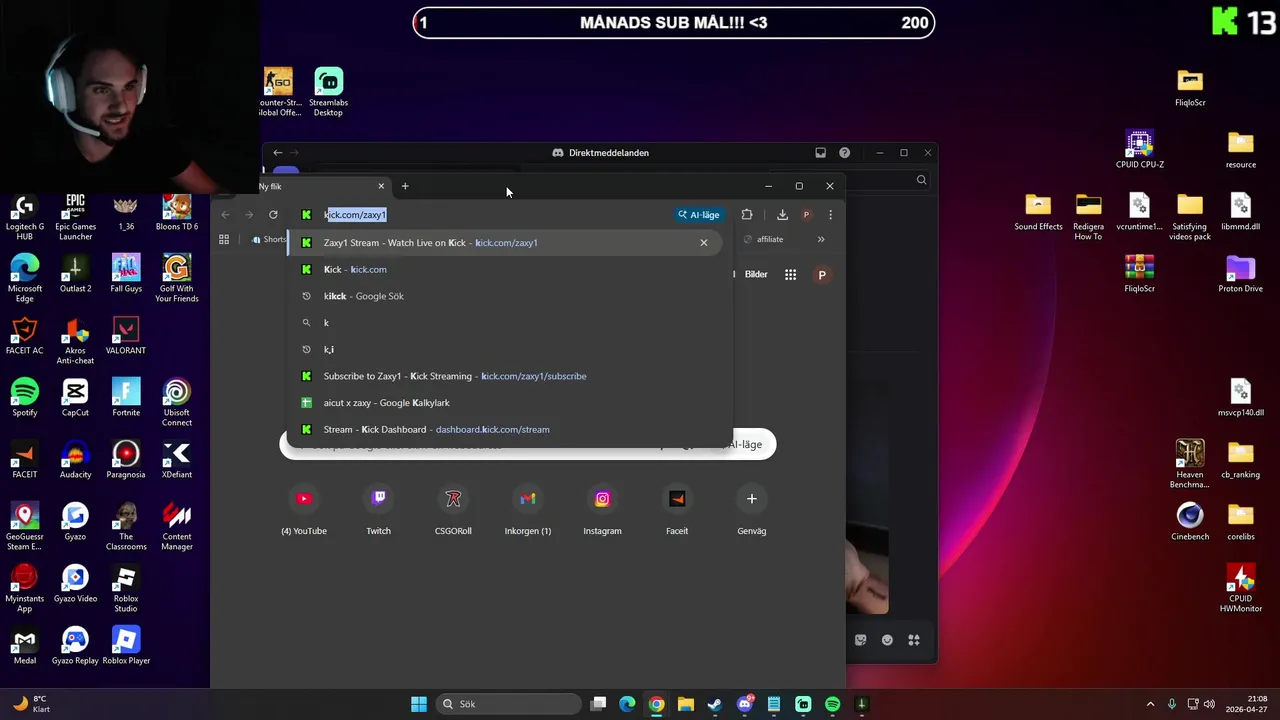The height and width of the screenshot is (720, 1280).
Task: Open Discord sticker picker
Action: [860, 640]
